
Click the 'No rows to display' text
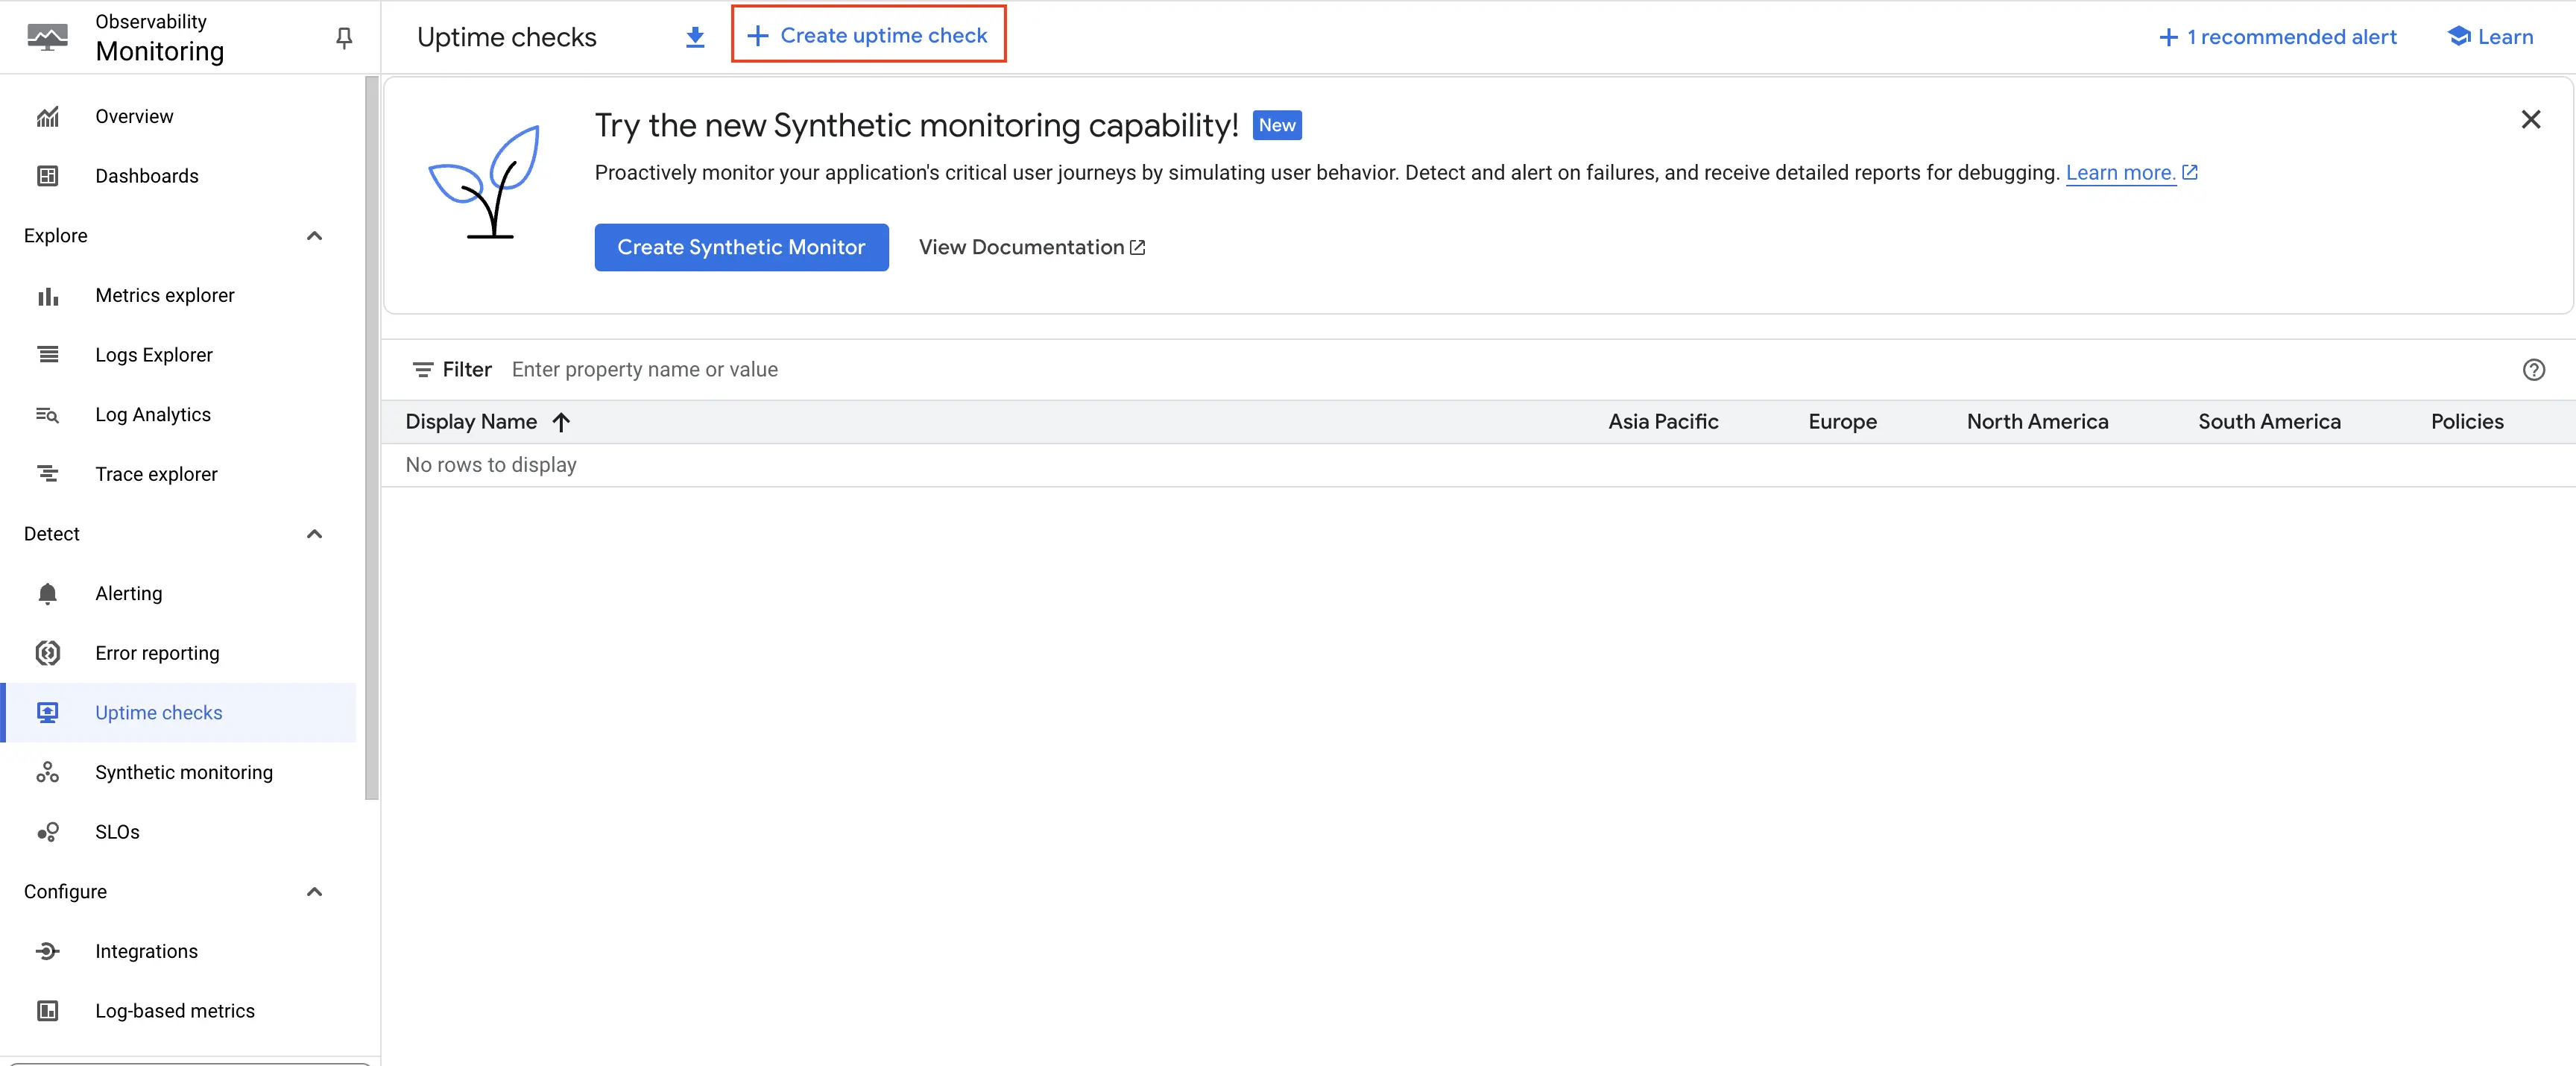click(491, 465)
